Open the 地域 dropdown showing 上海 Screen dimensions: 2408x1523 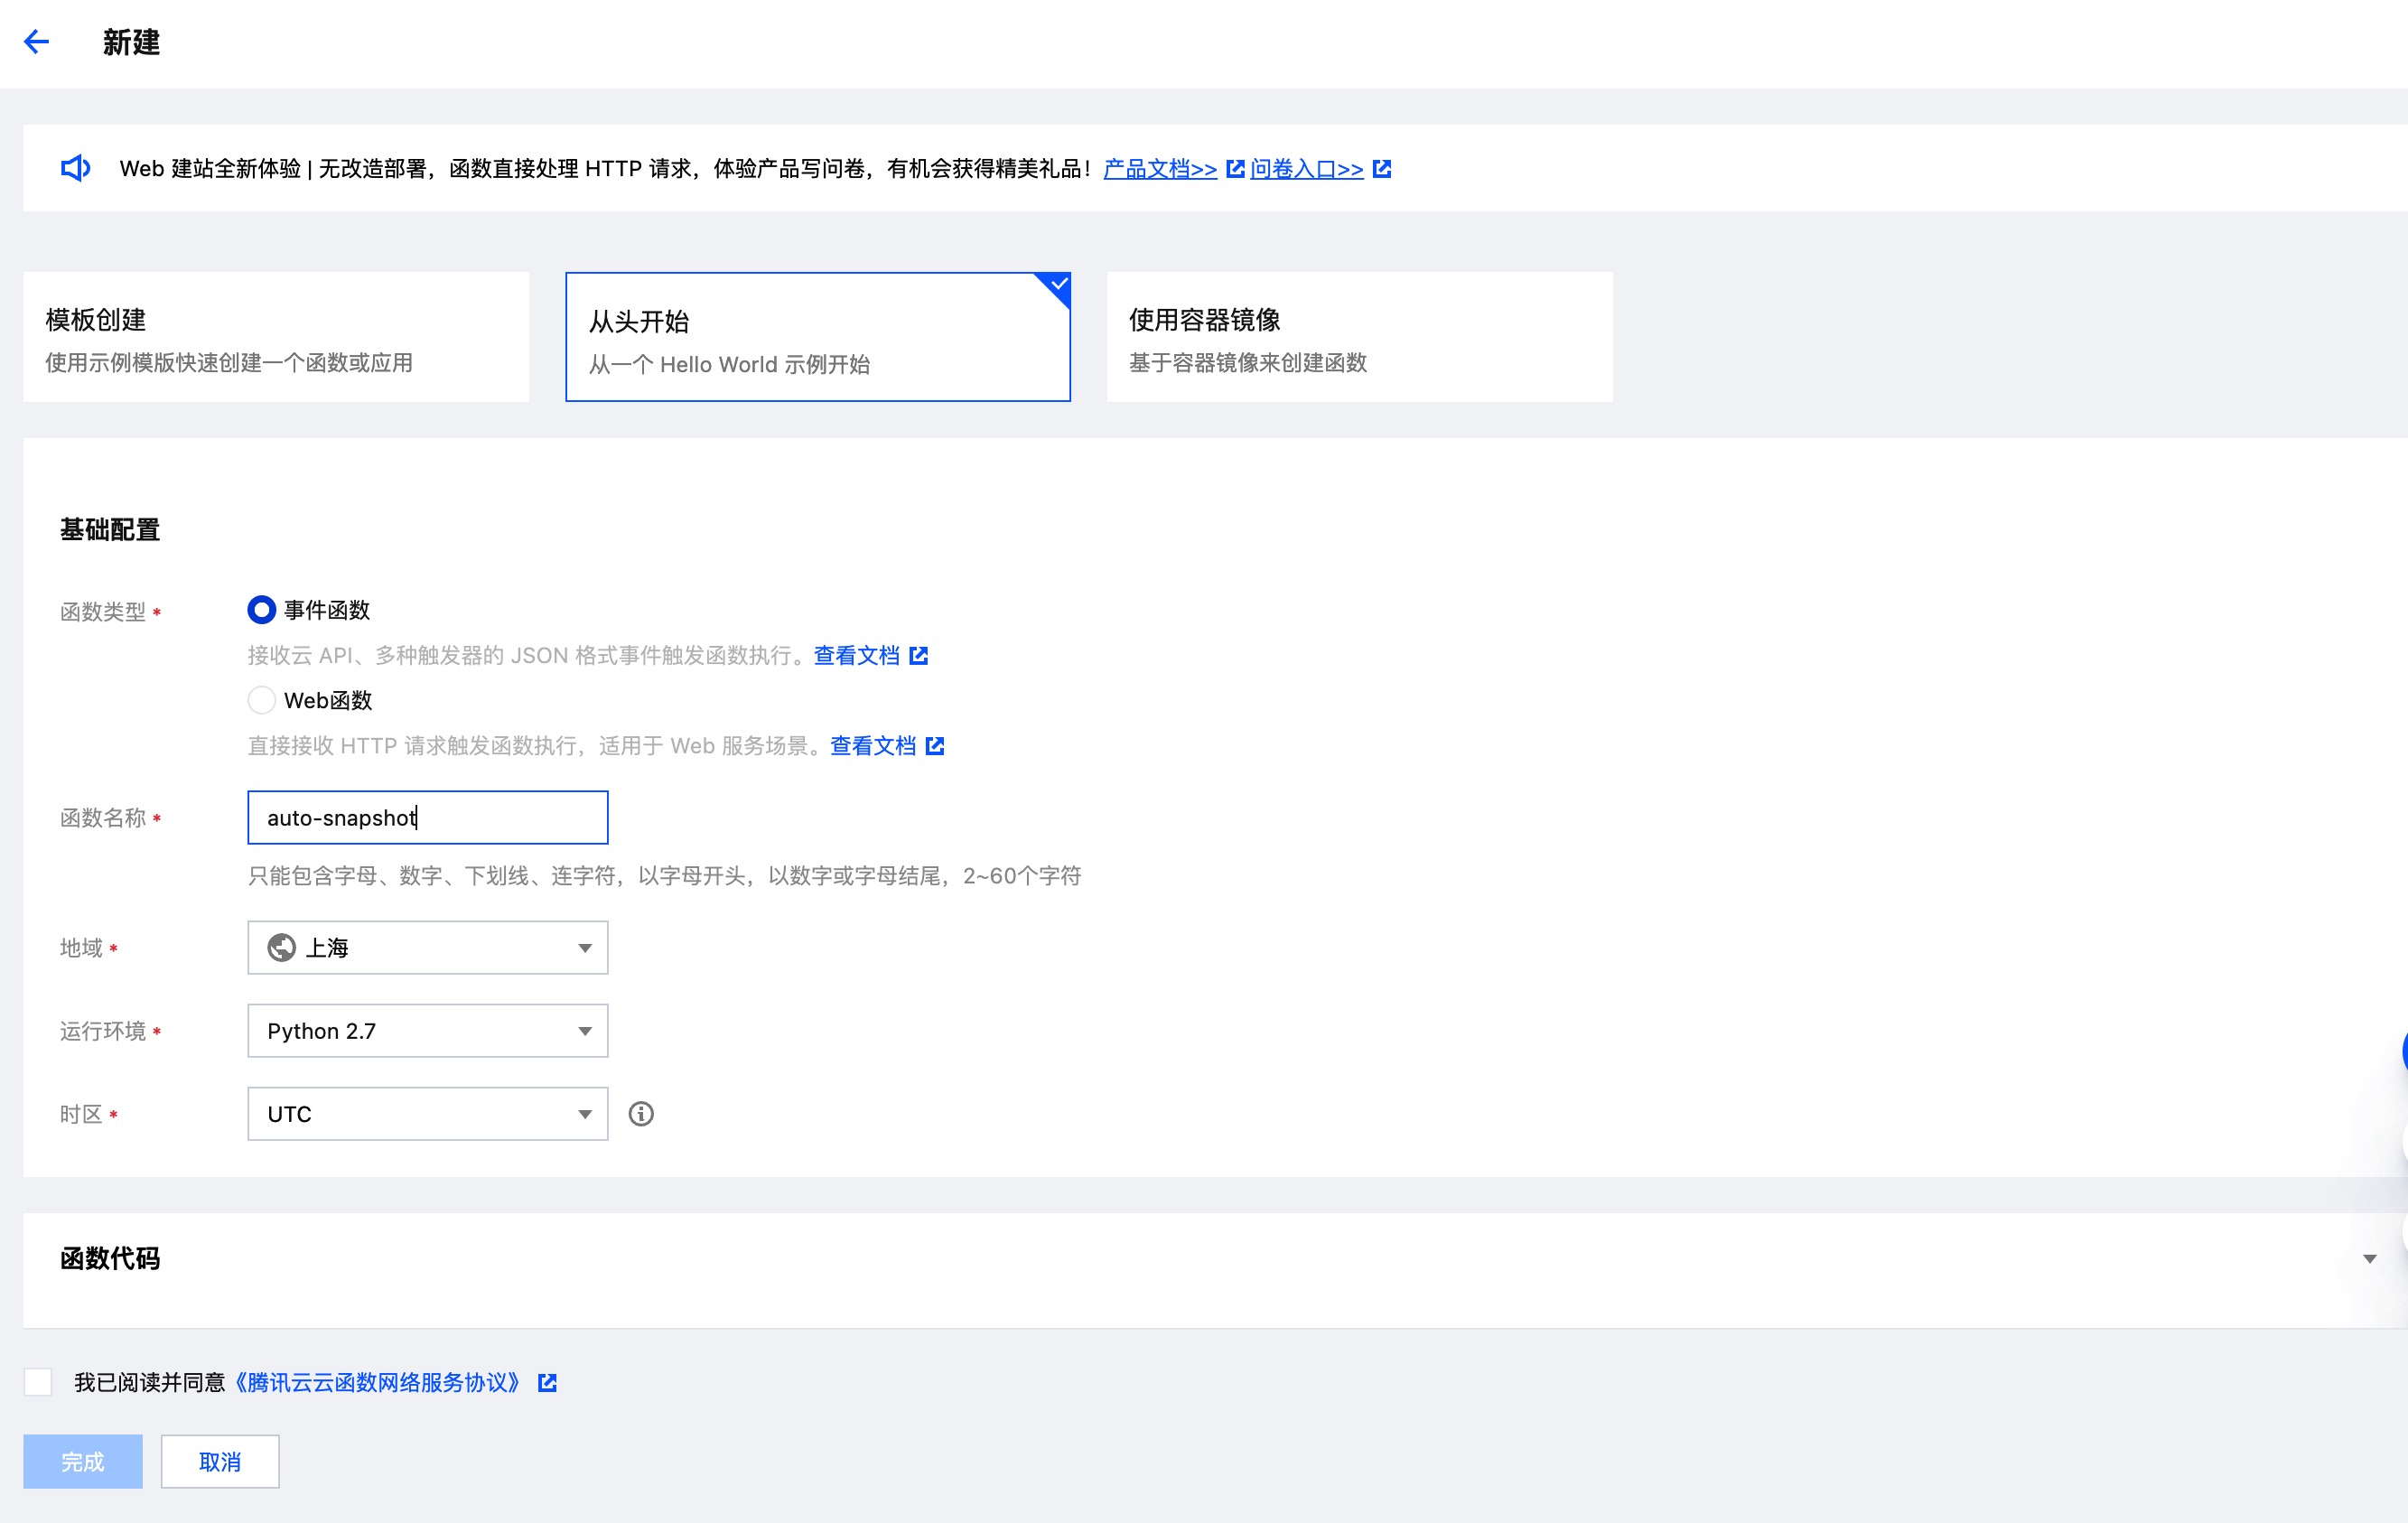427,948
